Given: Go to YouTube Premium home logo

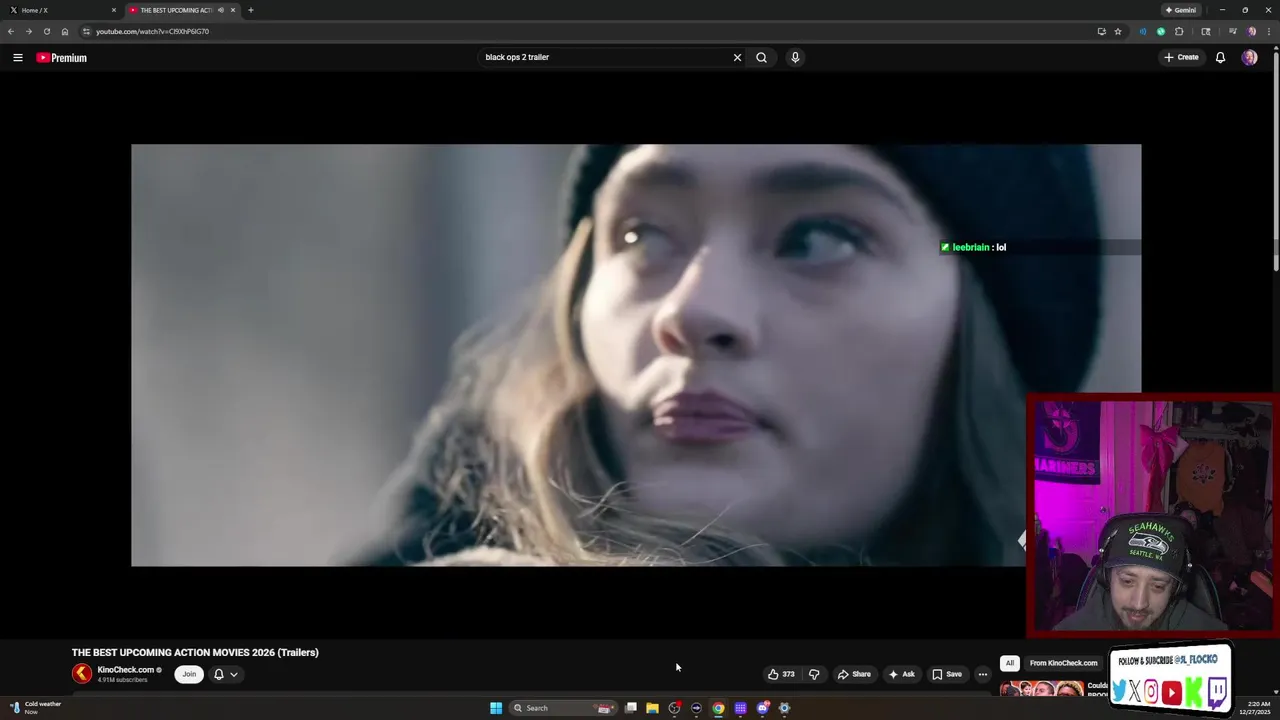Looking at the screenshot, I should [x=62, y=58].
